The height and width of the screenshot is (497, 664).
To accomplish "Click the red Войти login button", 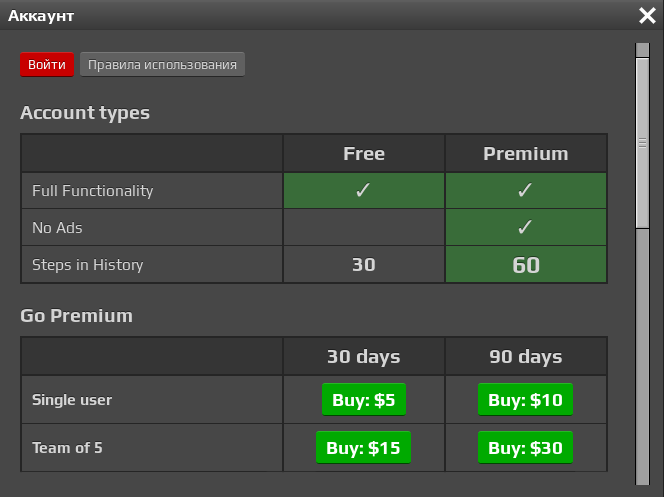I will pos(47,65).
